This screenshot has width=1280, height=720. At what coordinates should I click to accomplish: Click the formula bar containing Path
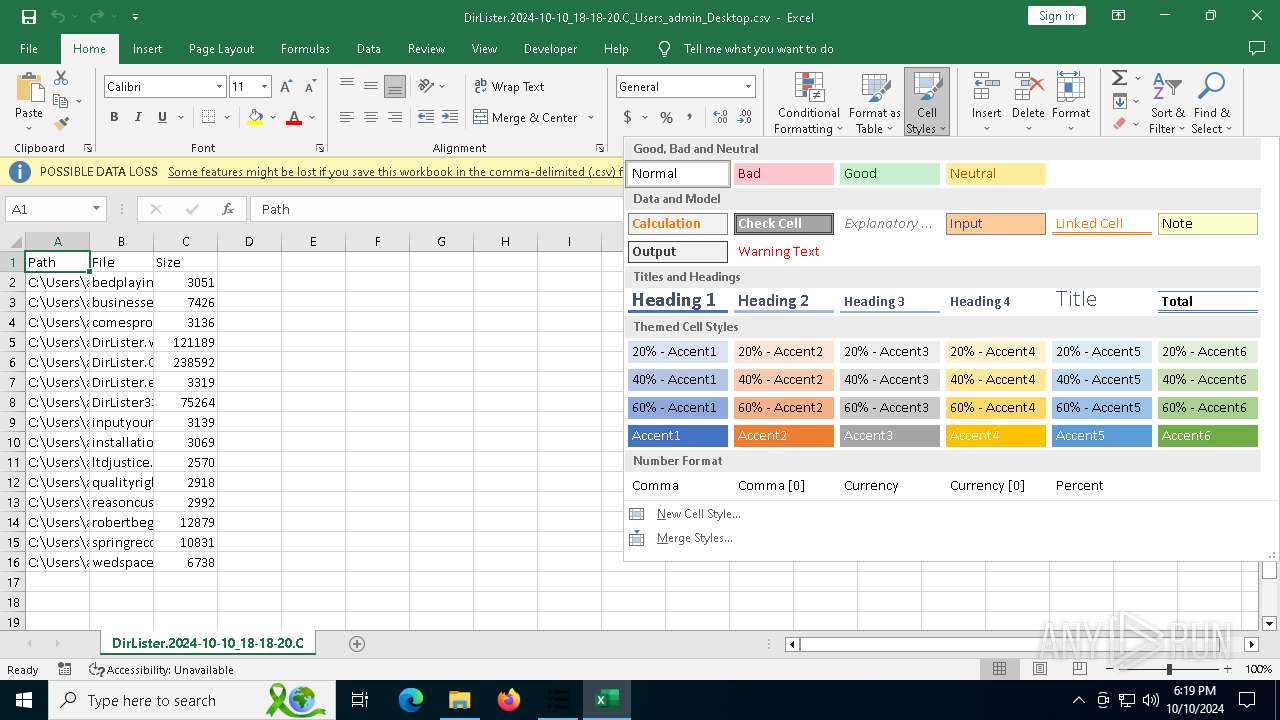436,209
